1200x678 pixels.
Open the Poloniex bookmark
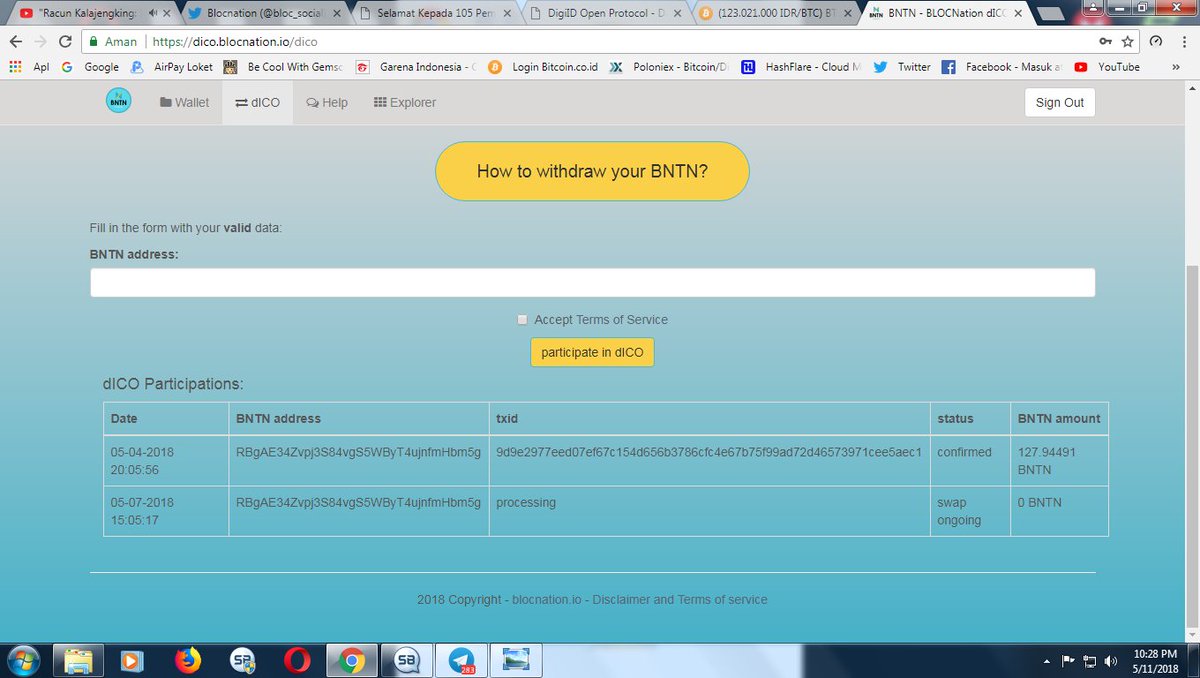(668, 67)
